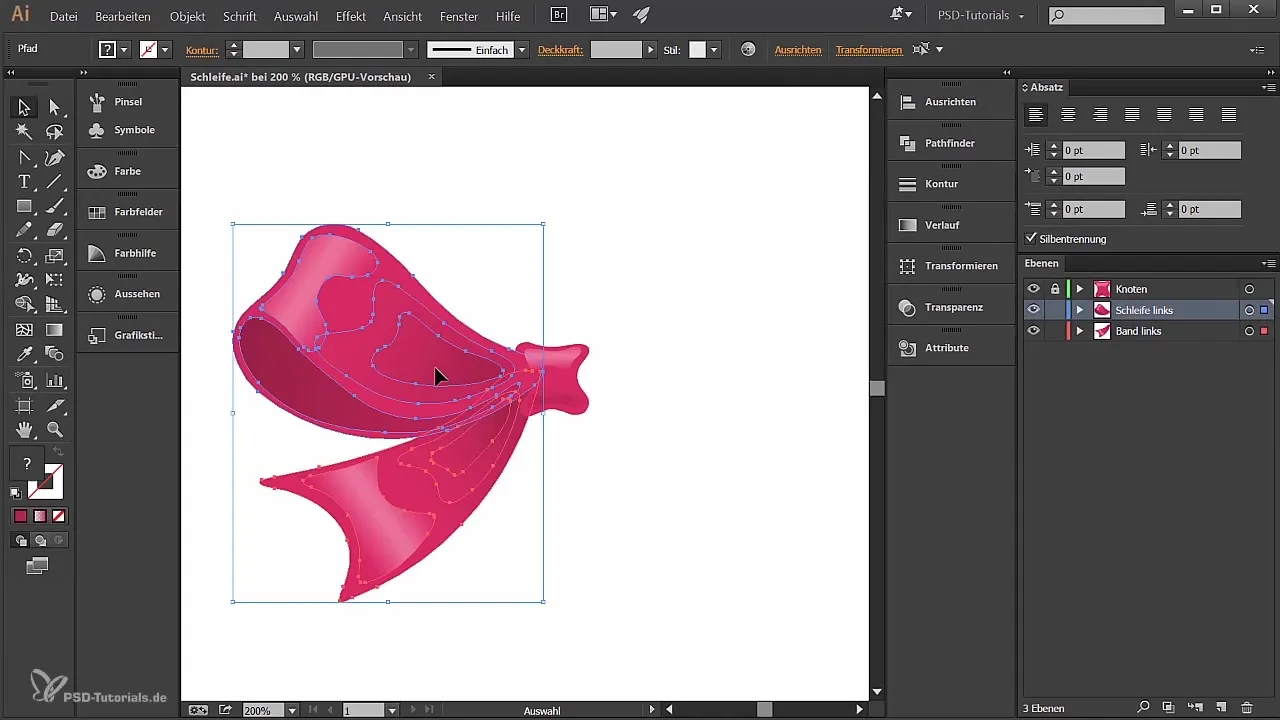This screenshot has width=1280, height=720.
Task: Align paragraph left in Absatz panel
Action: pyautogui.click(x=1037, y=115)
